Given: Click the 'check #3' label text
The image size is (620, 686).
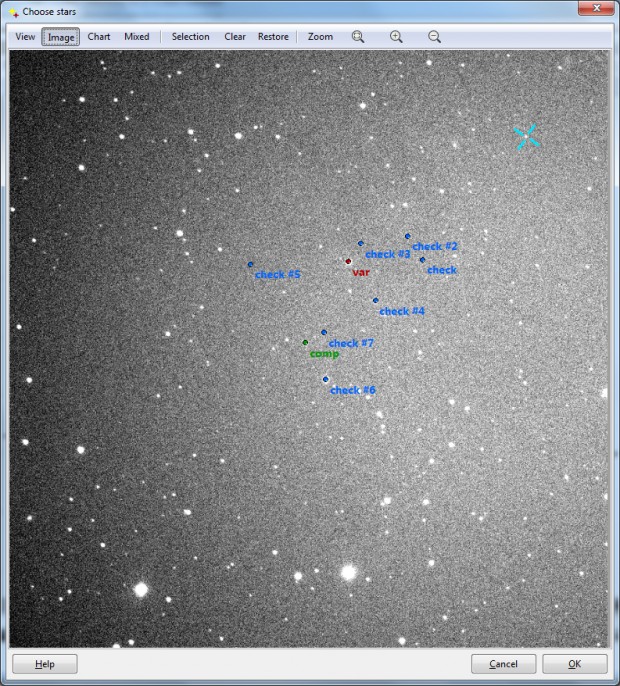Looking at the screenshot, I should (388, 254).
